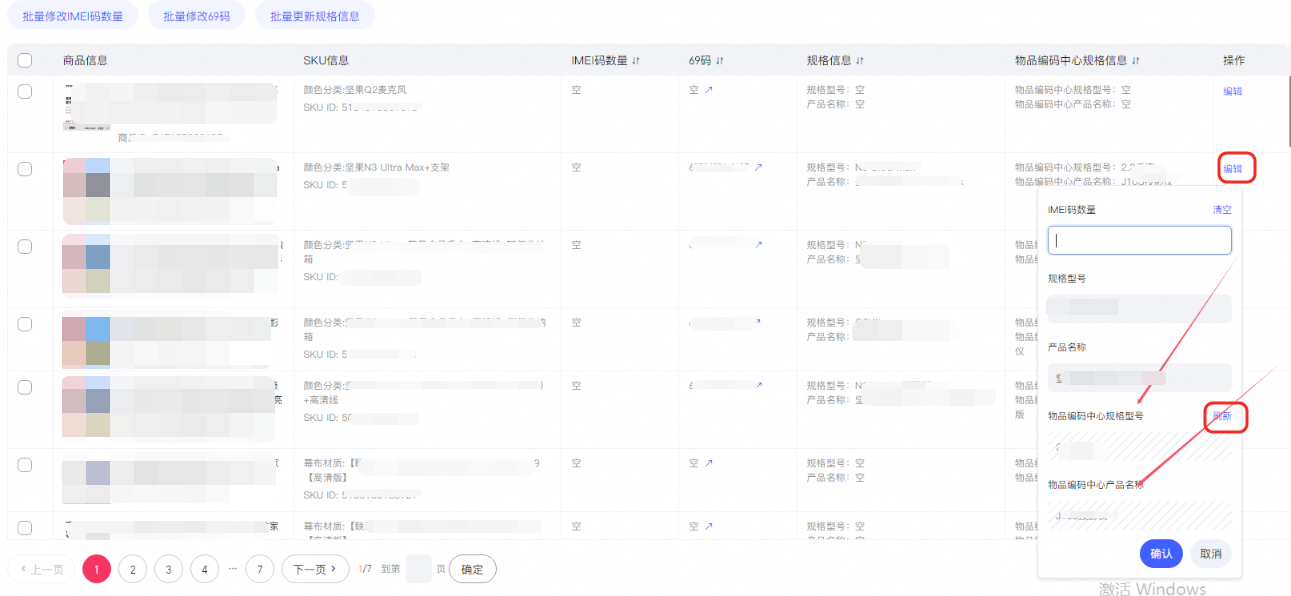Click 编辑 link in N3 Ultra Max+支架 row
This screenshot has height=596, width=1291.
(1233, 169)
